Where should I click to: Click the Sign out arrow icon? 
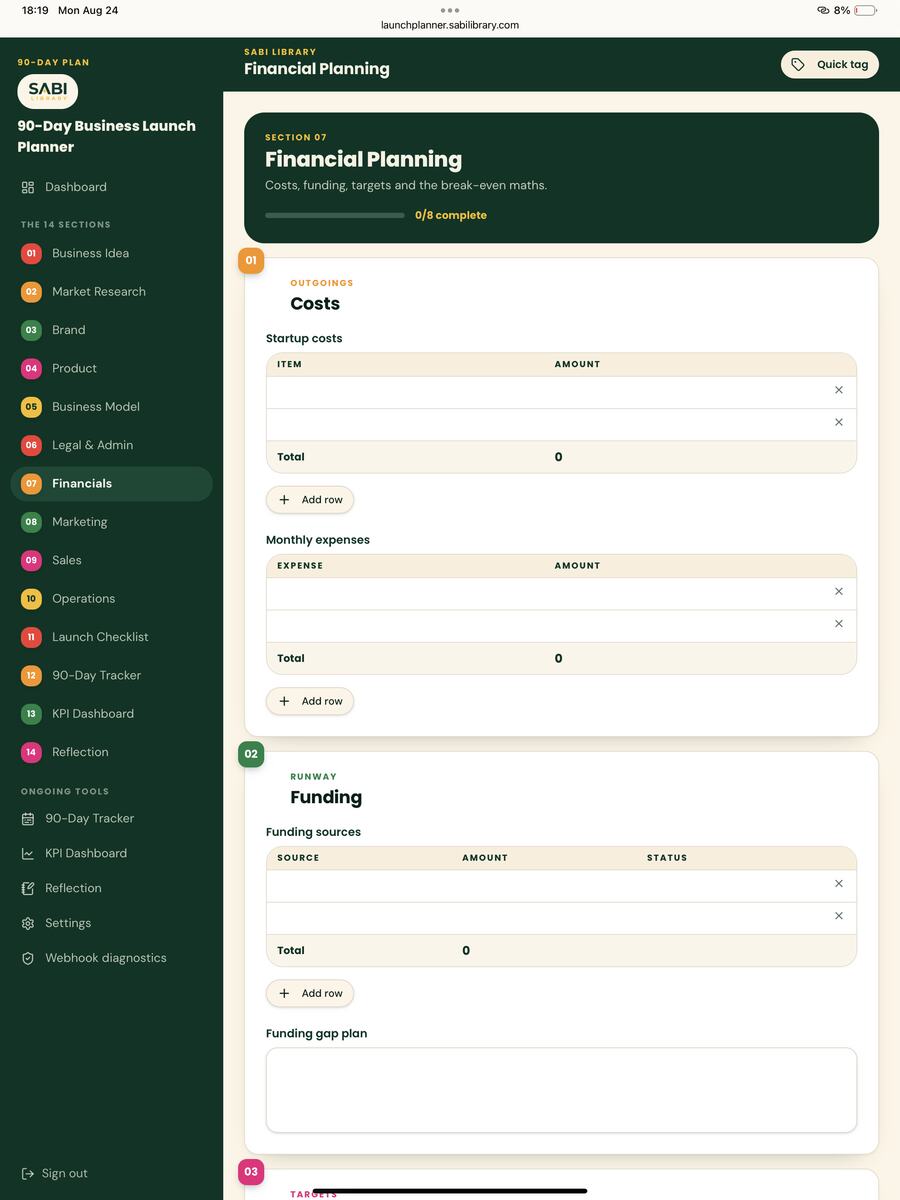[28, 1174]
